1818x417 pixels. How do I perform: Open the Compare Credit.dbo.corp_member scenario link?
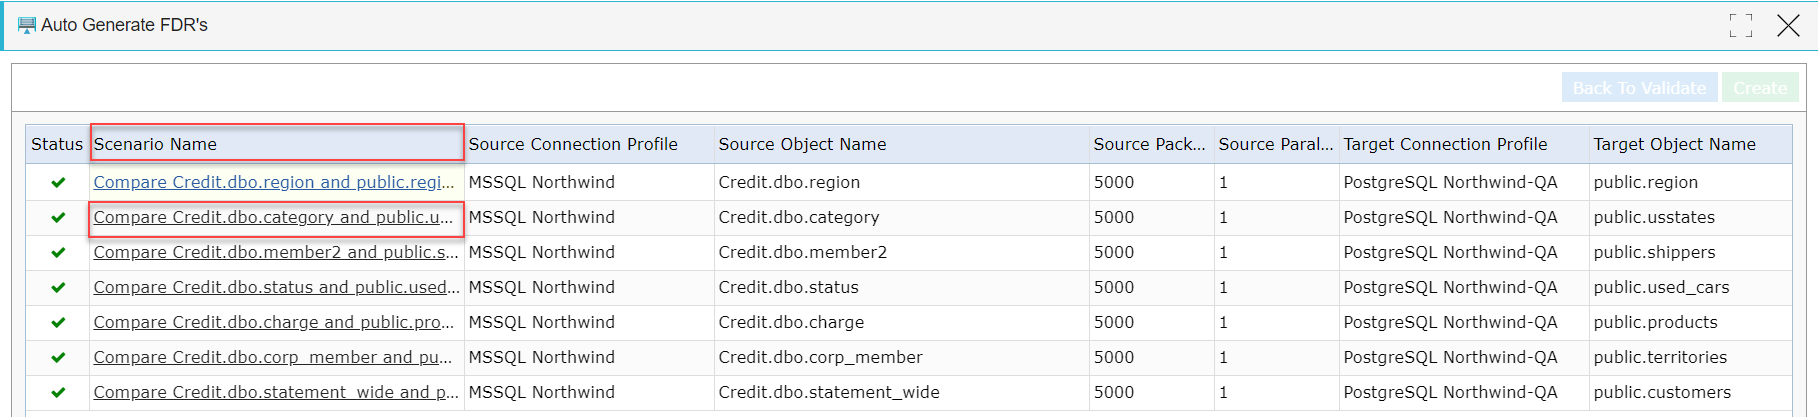(273, 357)
